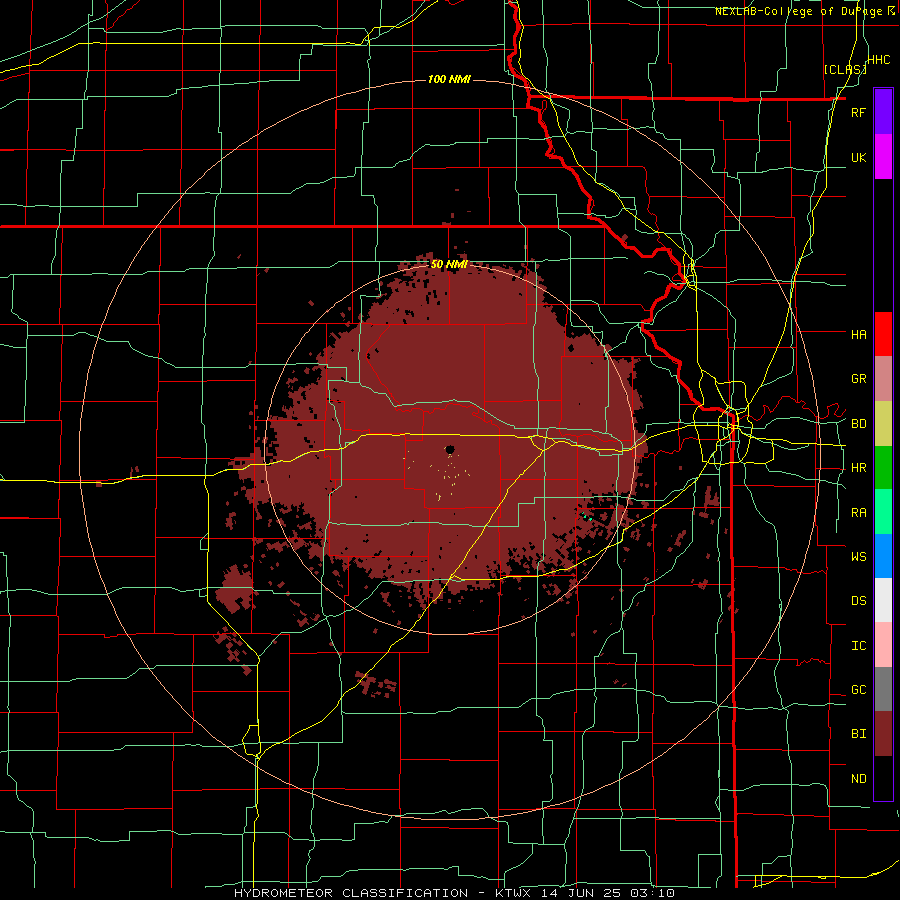Click the black radar site dot at center

pos(450,449)
